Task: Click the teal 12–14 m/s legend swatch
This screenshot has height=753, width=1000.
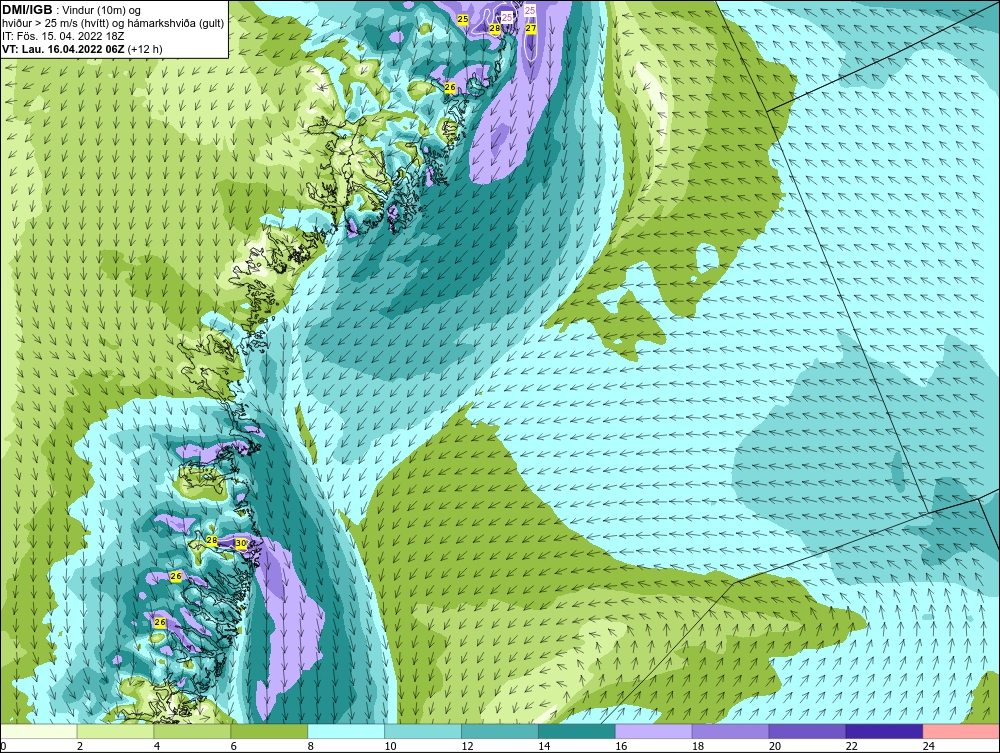Action: (x=500, y=731)
